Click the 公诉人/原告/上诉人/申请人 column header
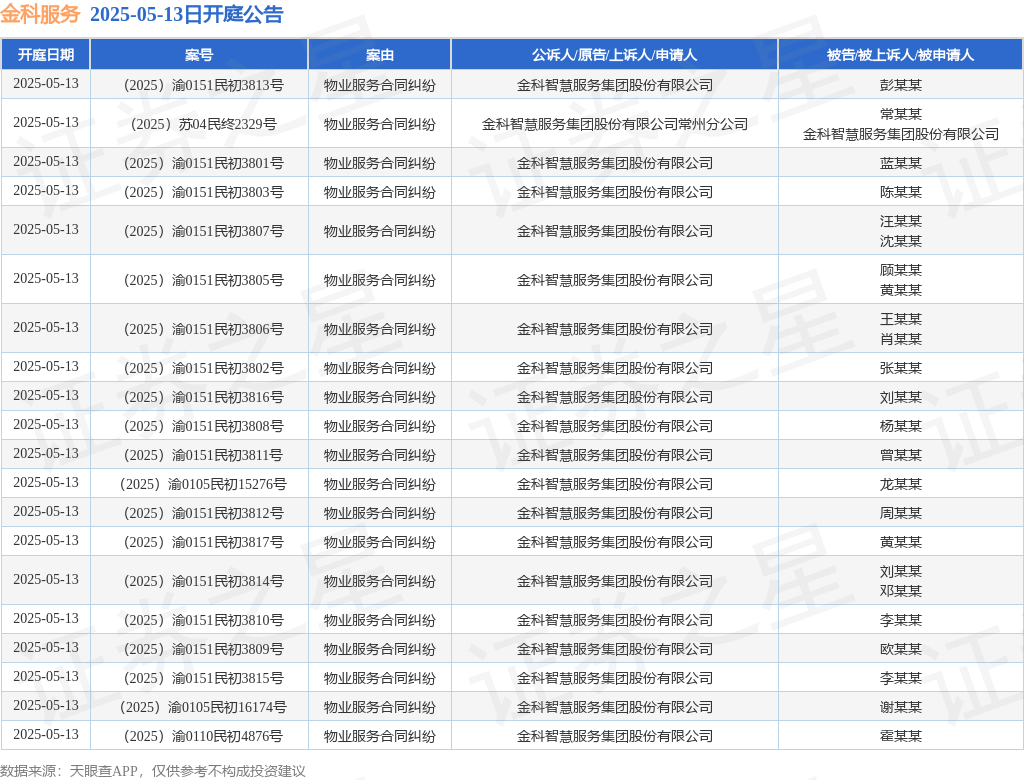Screen dimensions: 1024x780 pos(615,55)
